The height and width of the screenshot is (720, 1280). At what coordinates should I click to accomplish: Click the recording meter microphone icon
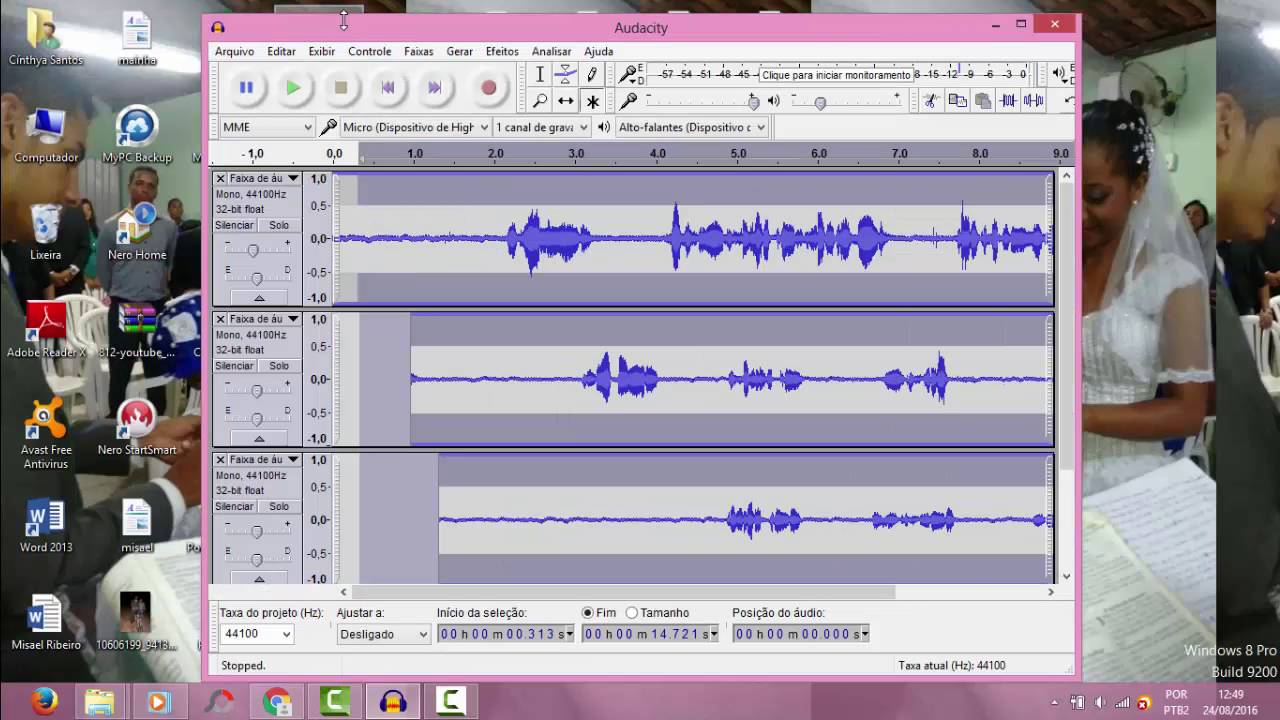point(628,74)
